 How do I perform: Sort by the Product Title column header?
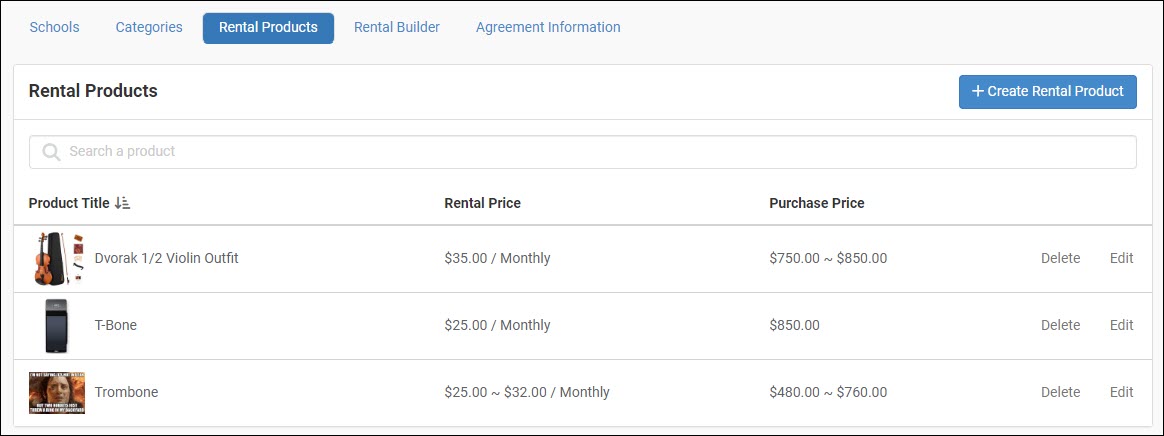tap(69, 203)
